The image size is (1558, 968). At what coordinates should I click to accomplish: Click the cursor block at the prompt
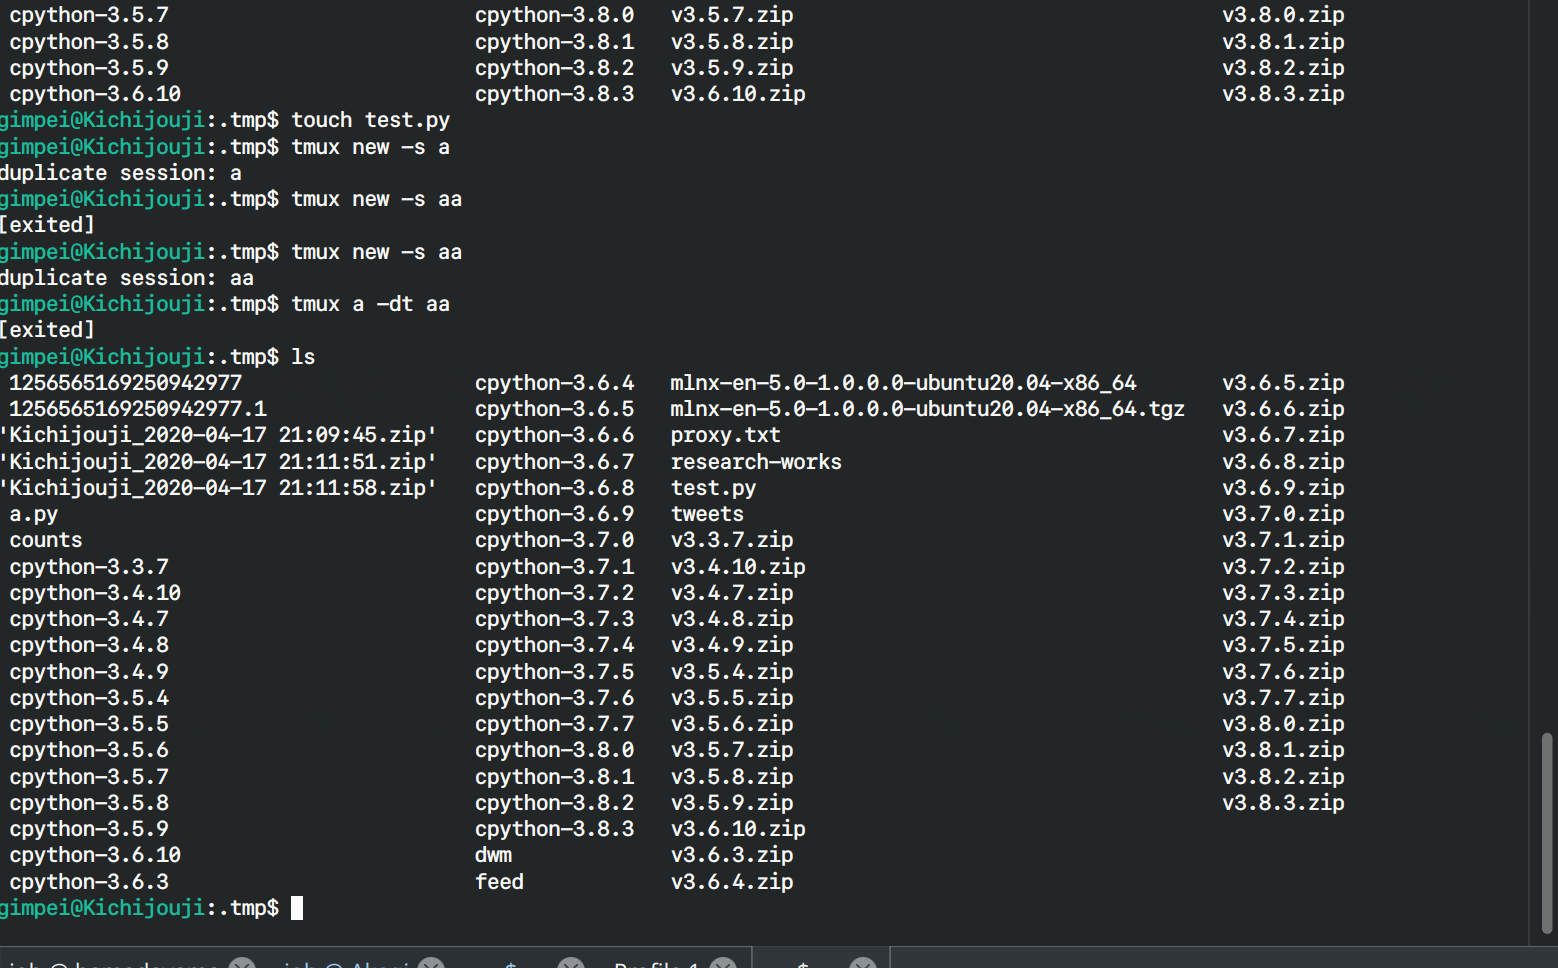tap(297, 908)
